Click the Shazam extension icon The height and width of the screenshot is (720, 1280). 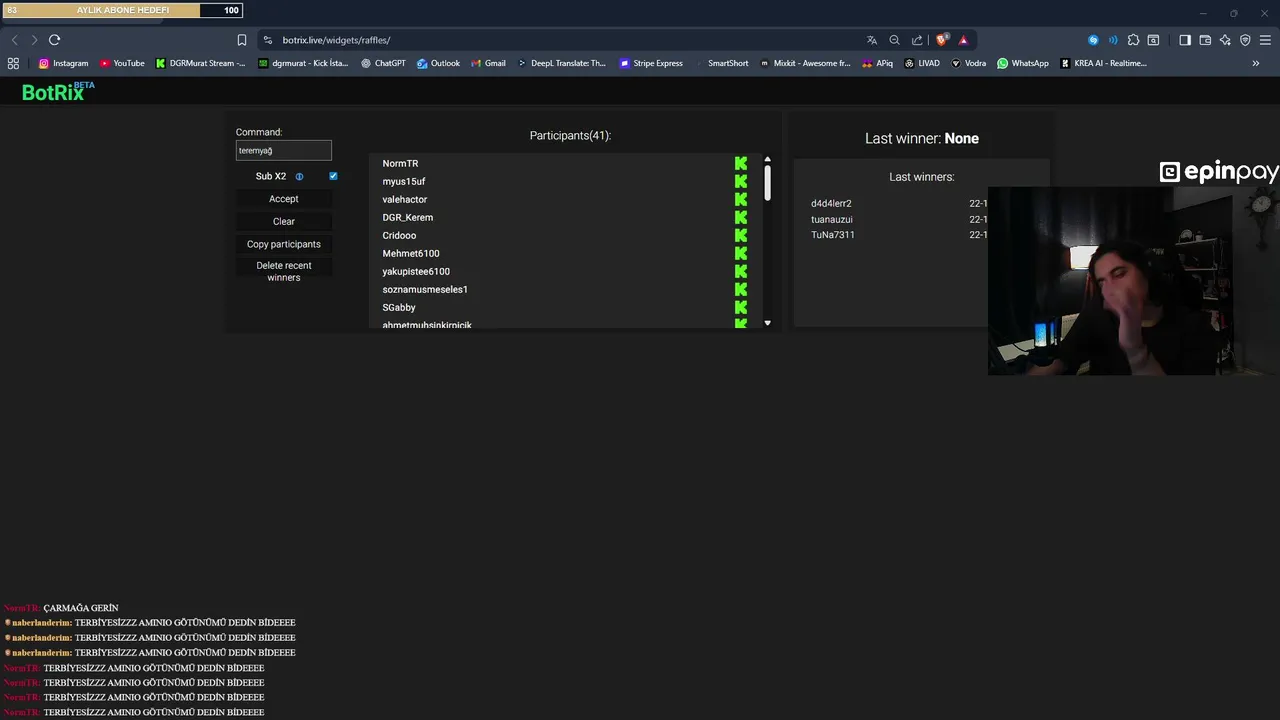coord(1093,40)
